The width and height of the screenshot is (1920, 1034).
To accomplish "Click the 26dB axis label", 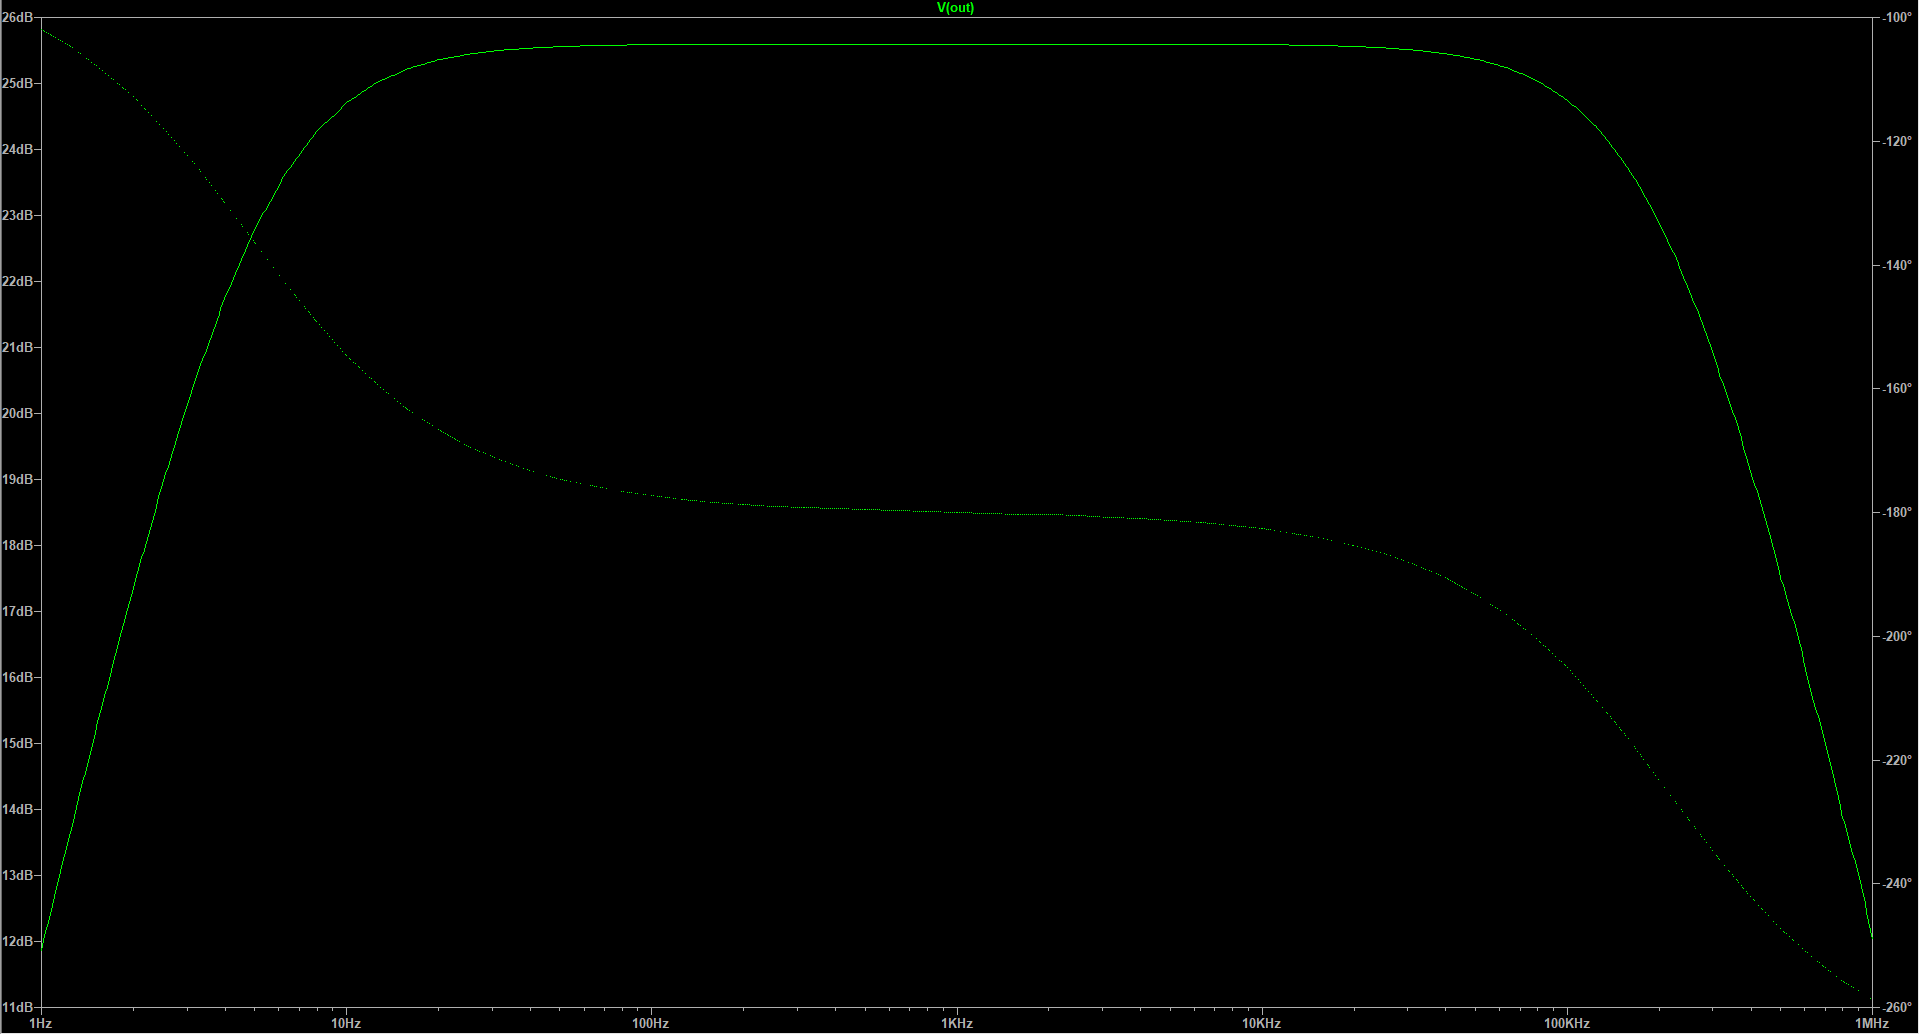I will pos(17,17).
